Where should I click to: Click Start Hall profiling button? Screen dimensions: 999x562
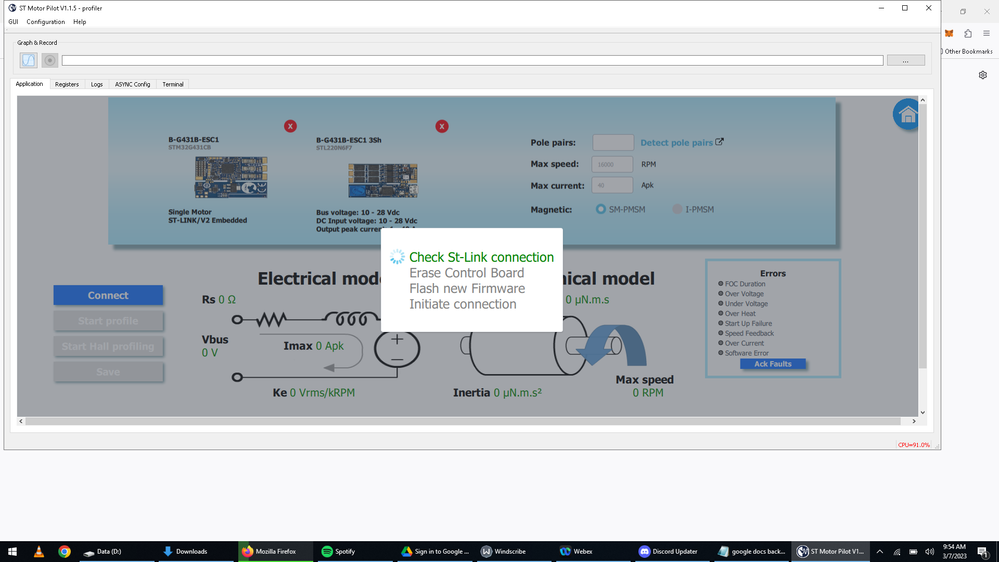(108, 346)
